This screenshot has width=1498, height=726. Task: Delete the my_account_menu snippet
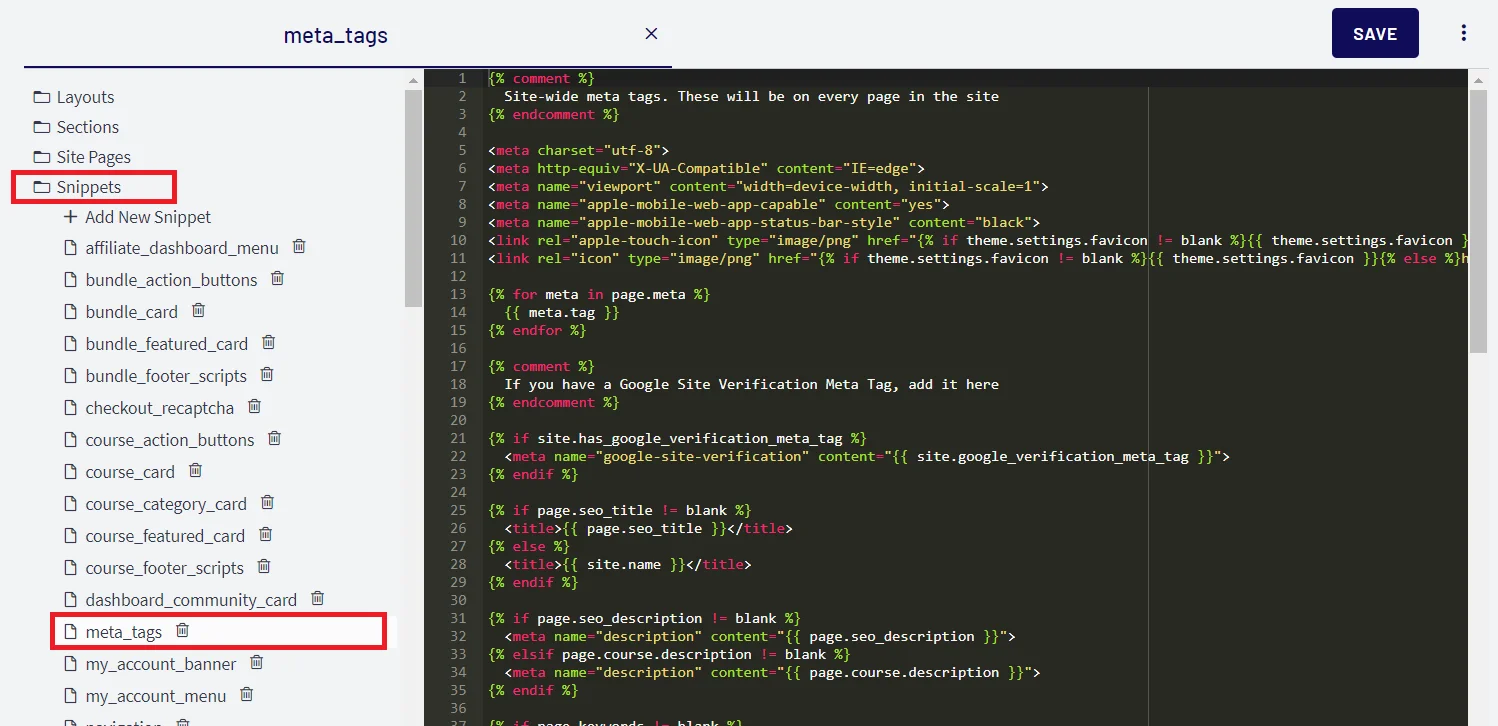point(246,694)
